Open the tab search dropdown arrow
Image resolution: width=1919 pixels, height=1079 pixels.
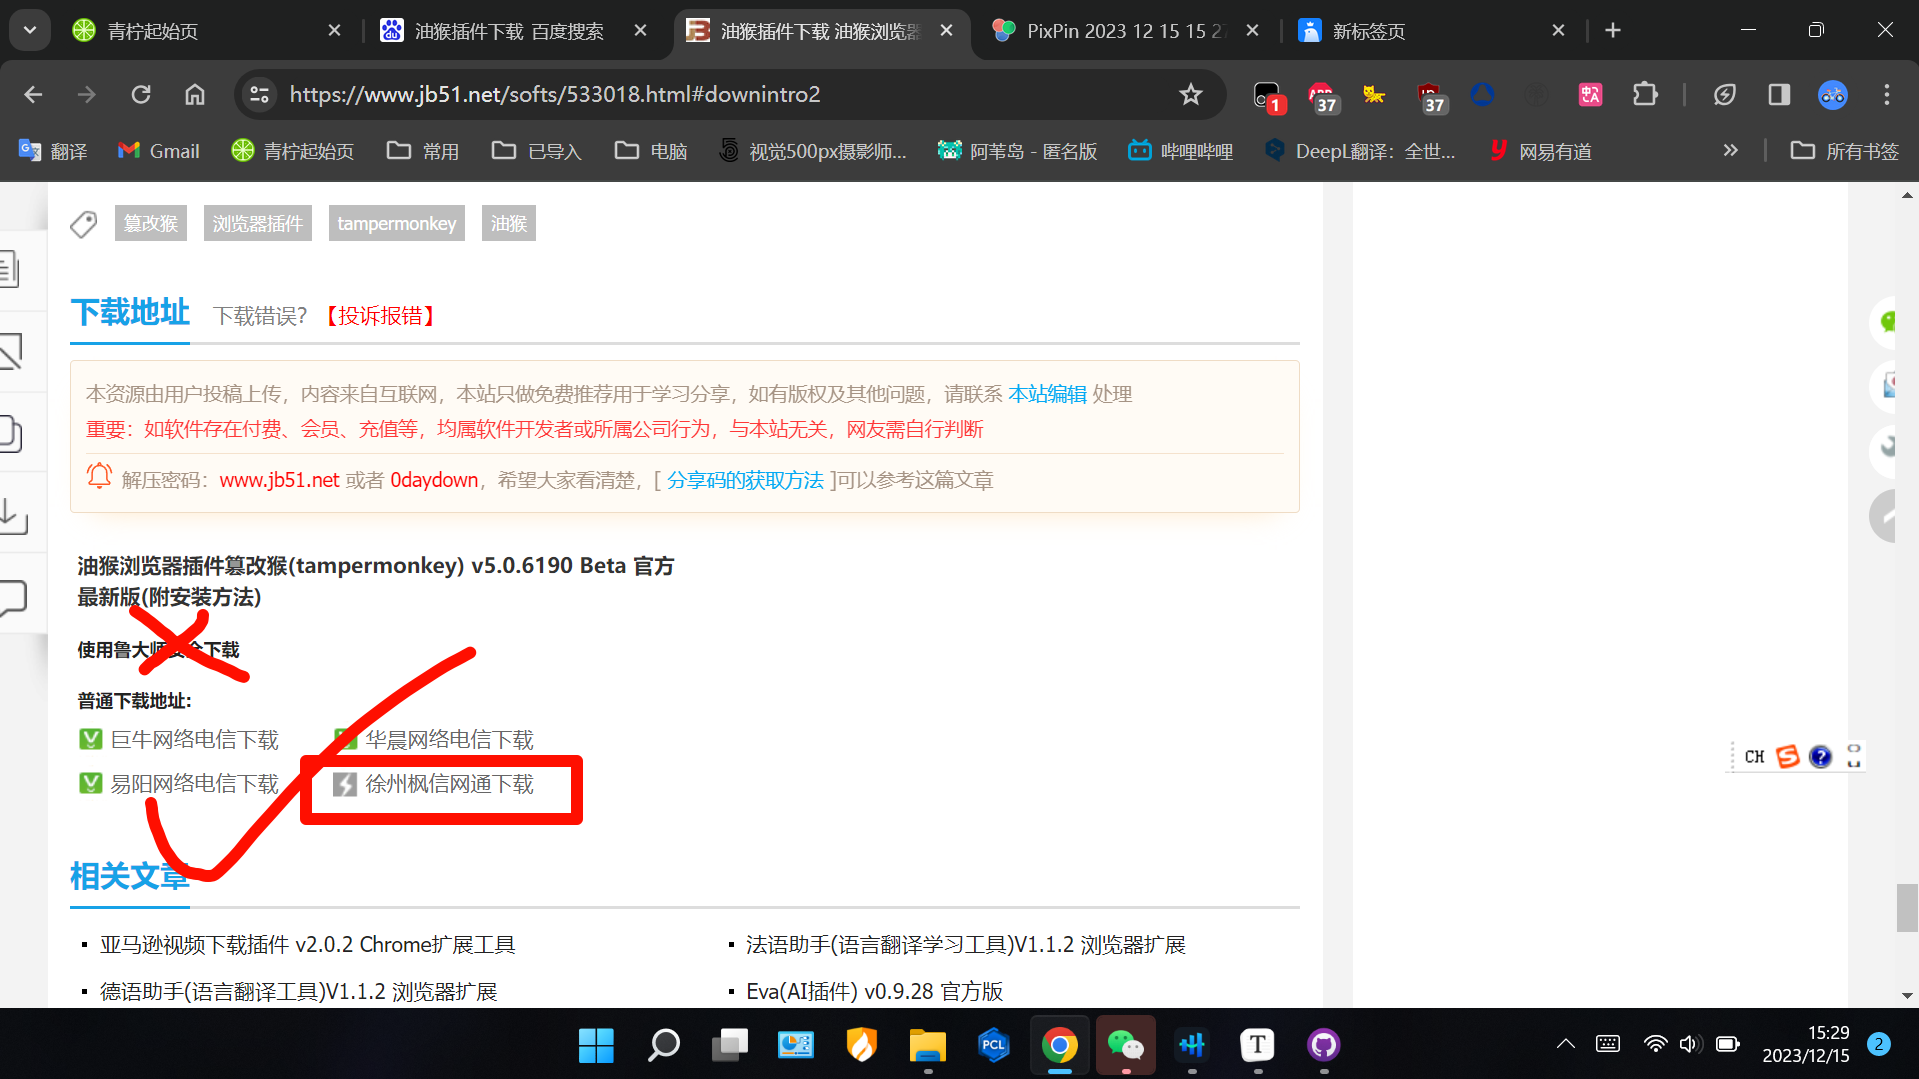point(30,30)
